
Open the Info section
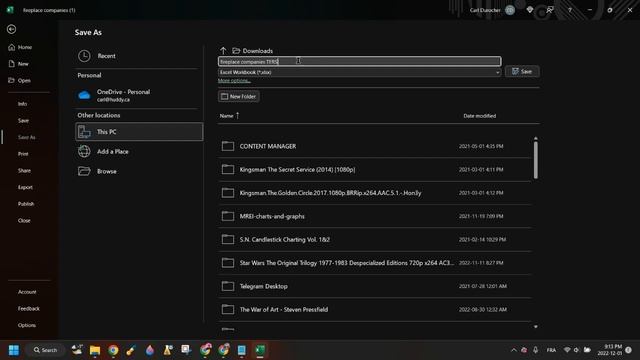point(22,104)
